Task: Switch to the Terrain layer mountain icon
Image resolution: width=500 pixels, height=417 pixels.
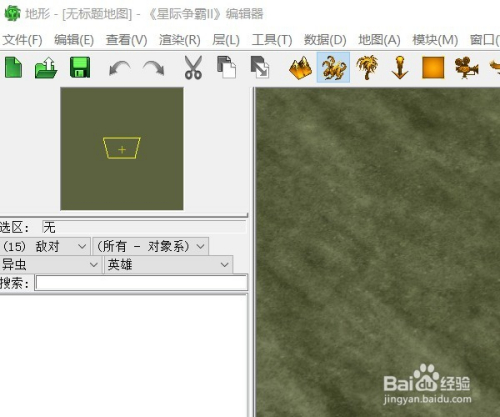Action: pyautogui.click(x=300, y=68)
